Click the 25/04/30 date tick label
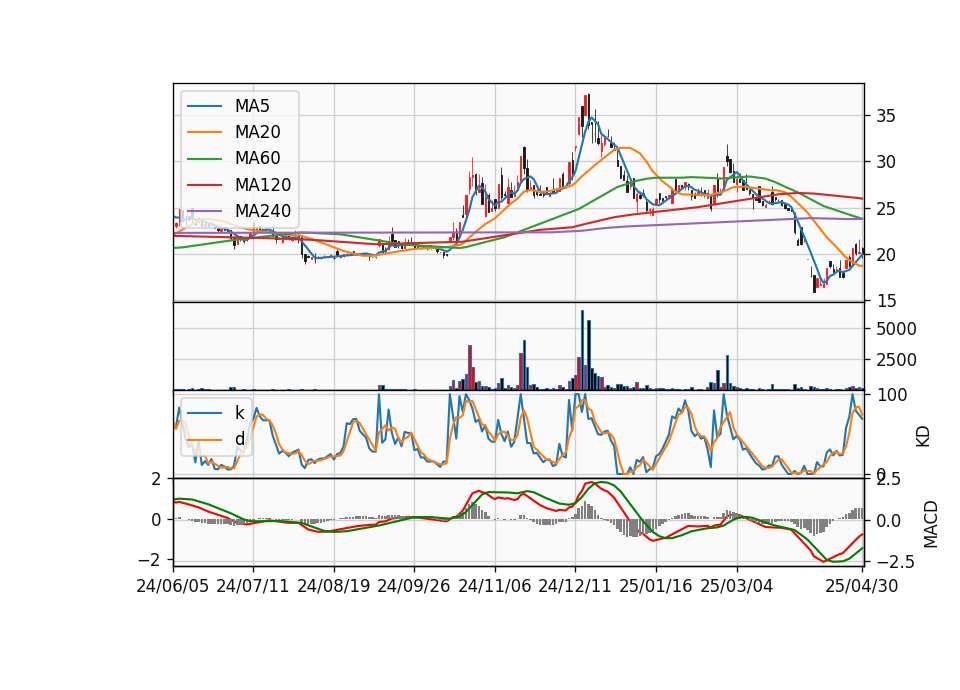The height and width of the screenshot is (690, 960). pyautogui.click(x=862, y=586)
